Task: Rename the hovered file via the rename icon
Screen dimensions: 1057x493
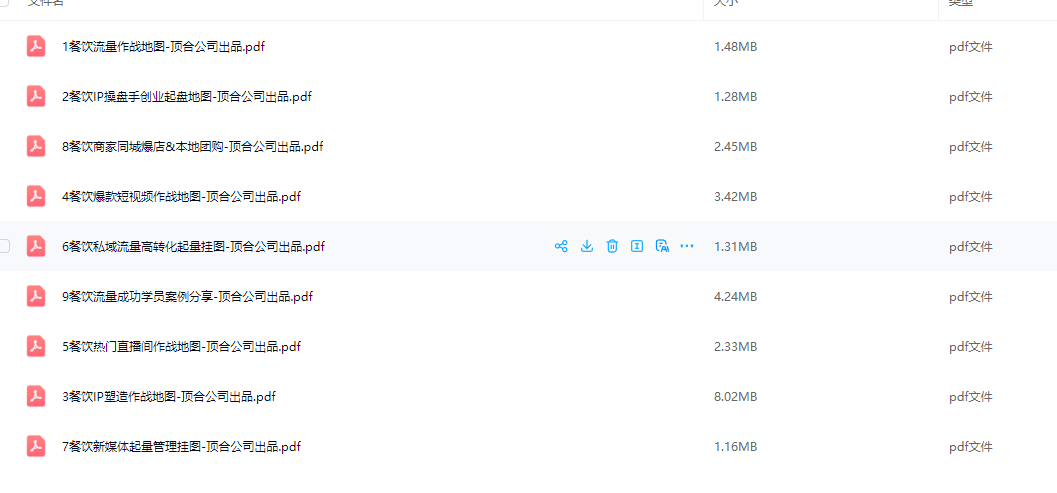Action: click(636, 246)
